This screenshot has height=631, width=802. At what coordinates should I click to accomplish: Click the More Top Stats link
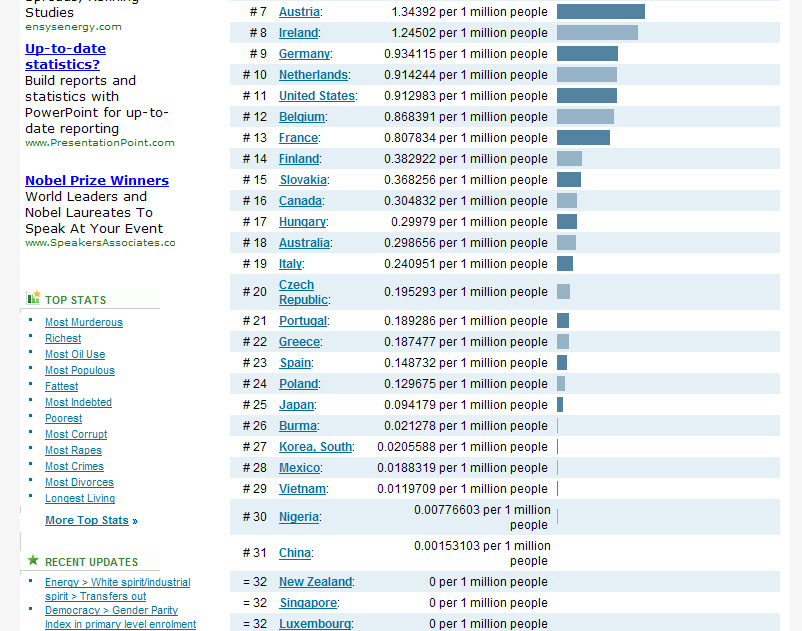click(x=87, y=520)
